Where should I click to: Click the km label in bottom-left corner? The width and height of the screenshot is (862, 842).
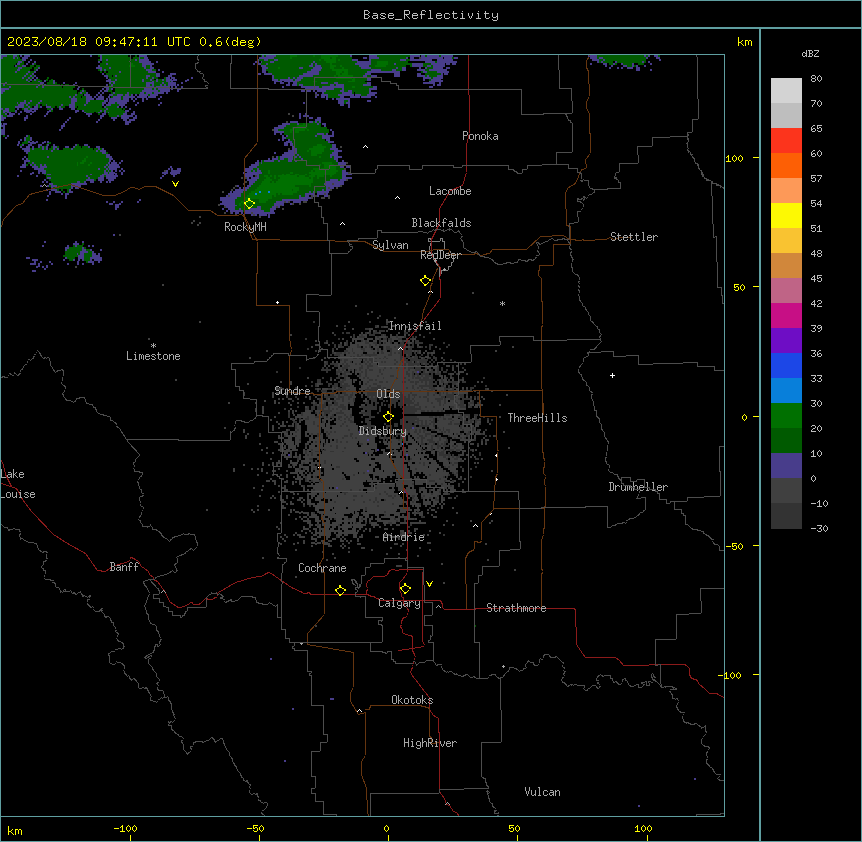(15, 831)
